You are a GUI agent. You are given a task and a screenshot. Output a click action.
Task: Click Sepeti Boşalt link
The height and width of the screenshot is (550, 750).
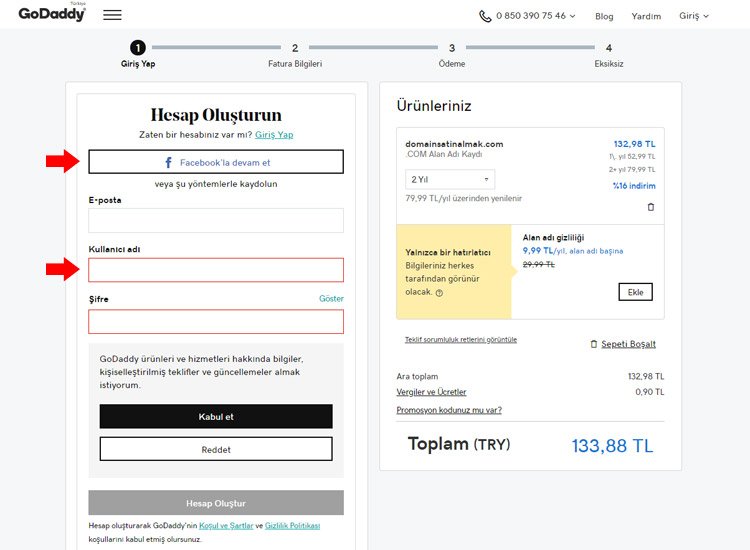click(x=629, y=344)
